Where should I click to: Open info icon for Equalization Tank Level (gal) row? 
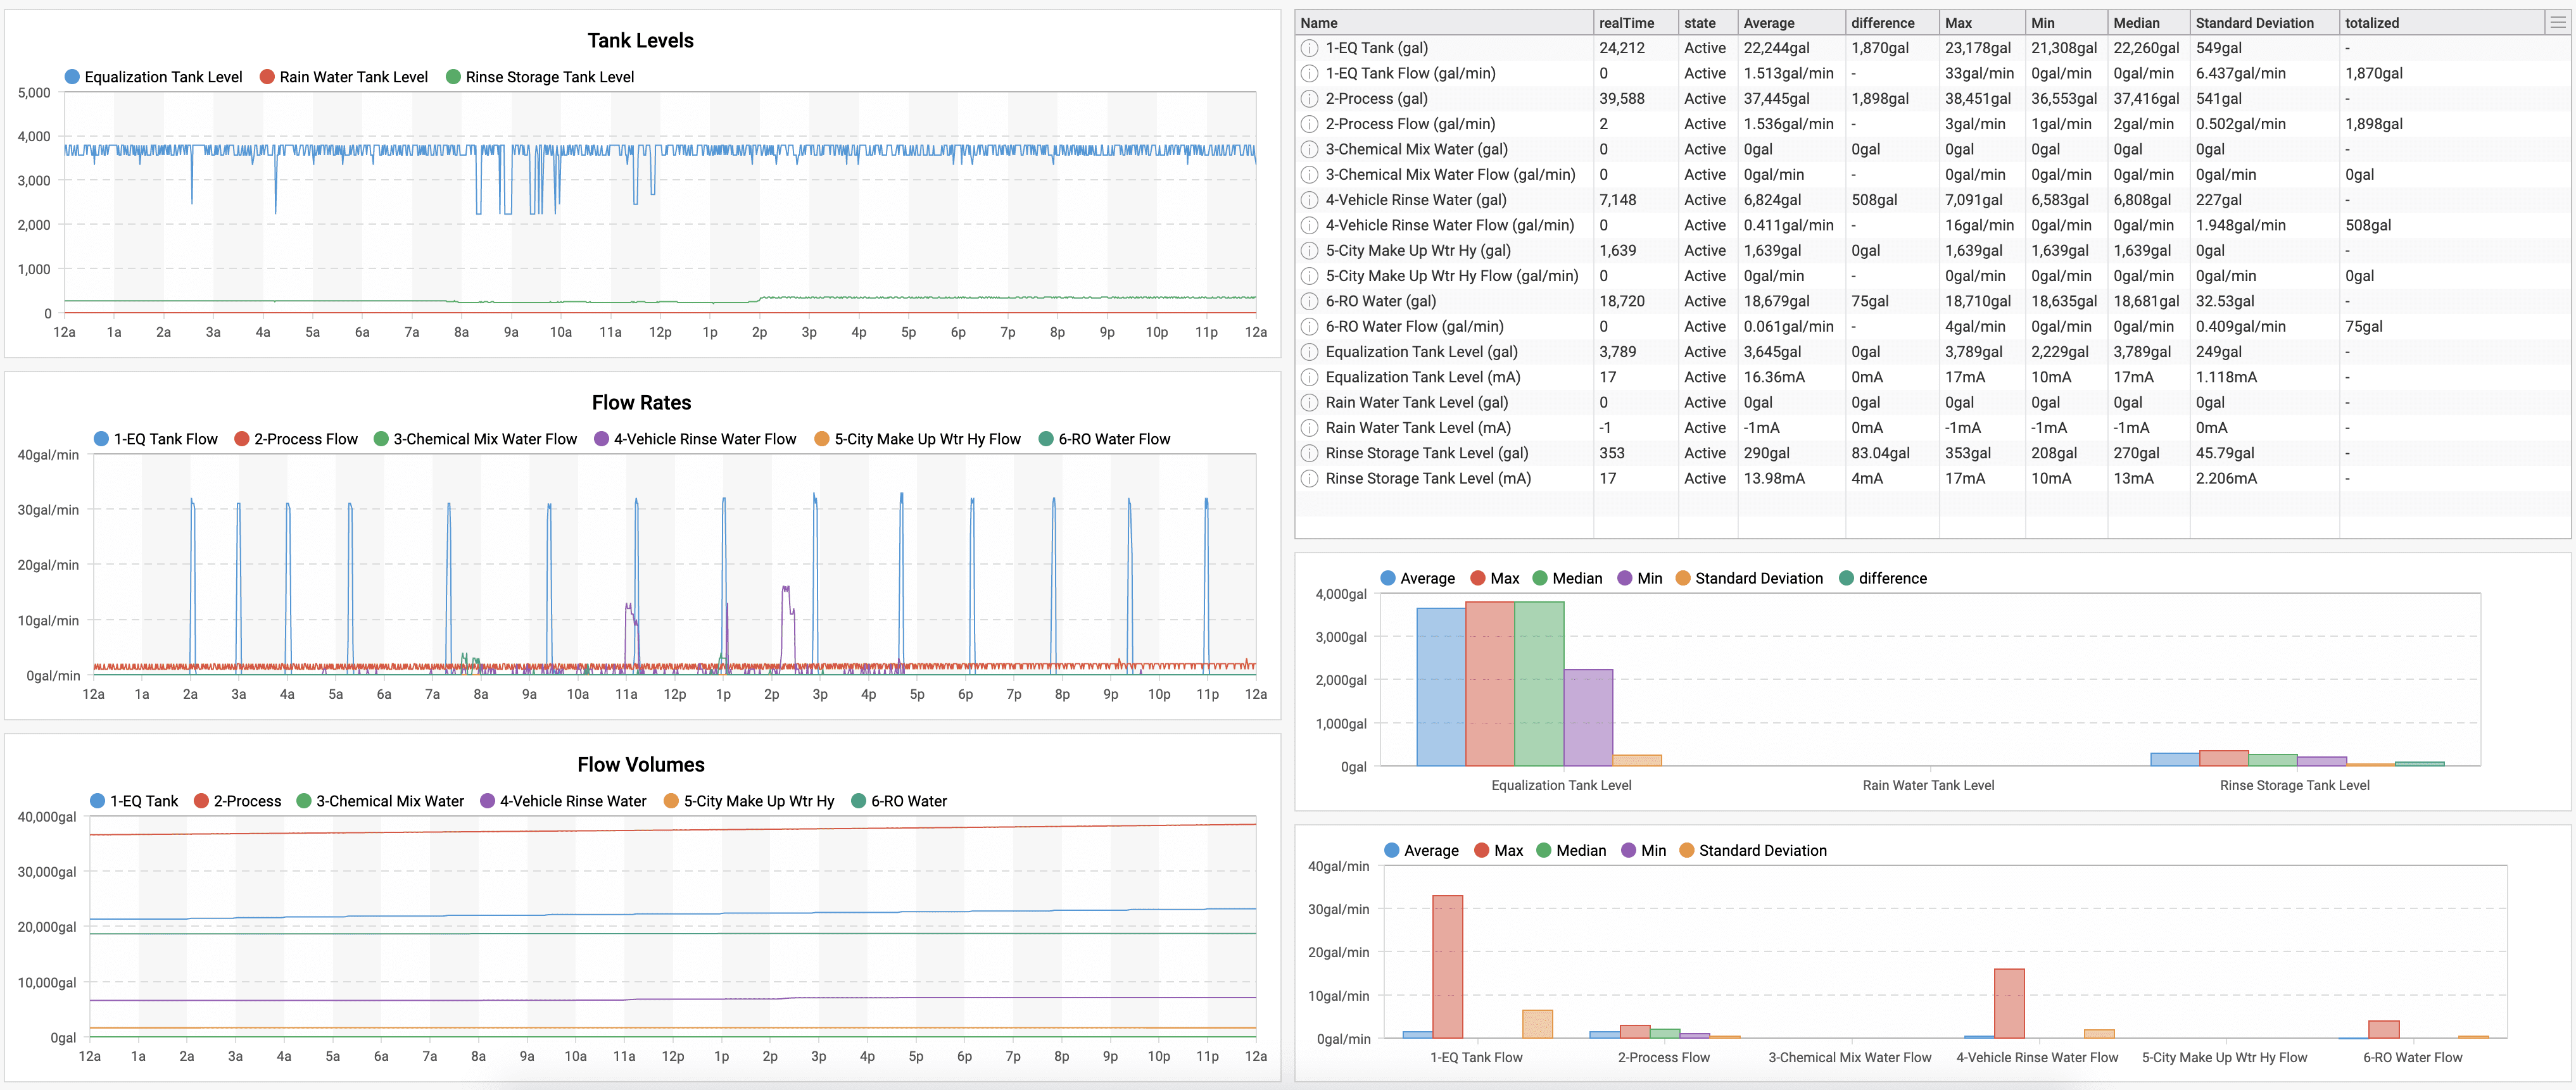click(x=1309, y=352)
